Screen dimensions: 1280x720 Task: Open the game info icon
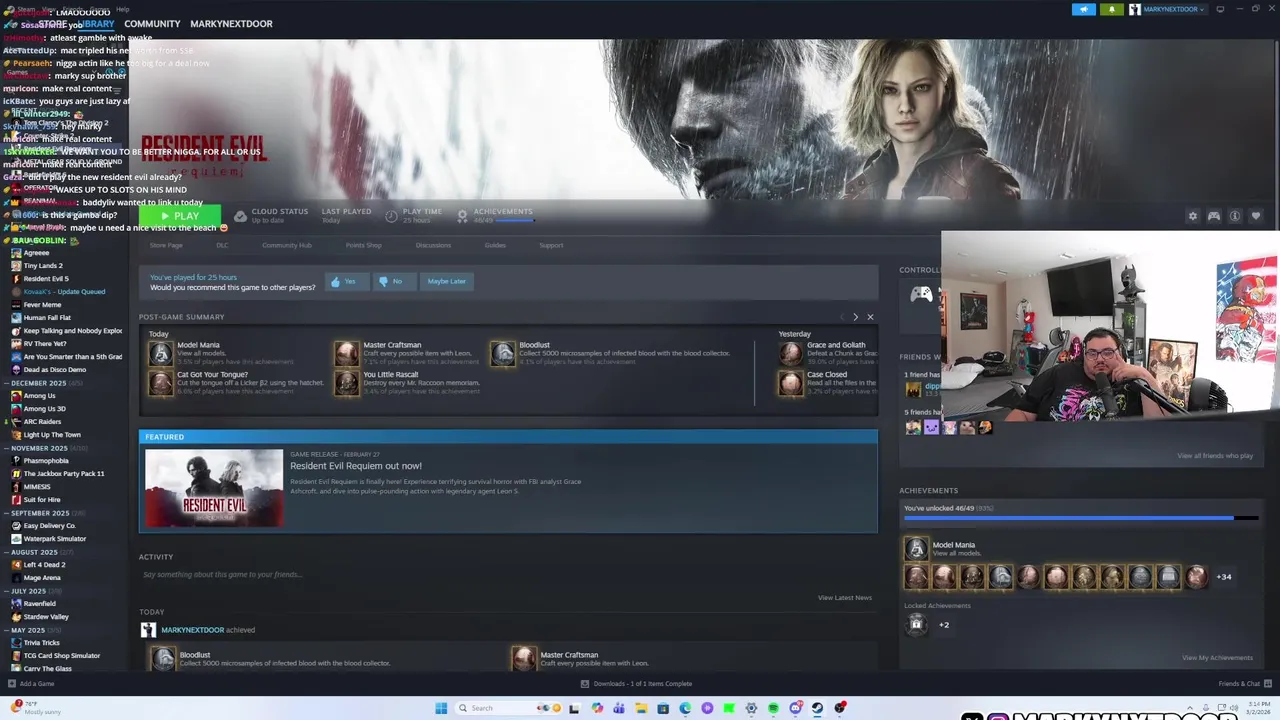pos(1235,216)
